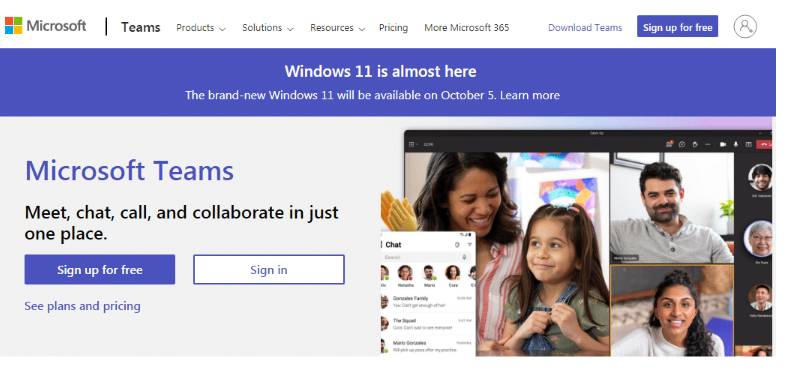The image size is (800, 370).
Task: Click the microphone icon in the hero meeting toolbar
Action: pos(736,144)
